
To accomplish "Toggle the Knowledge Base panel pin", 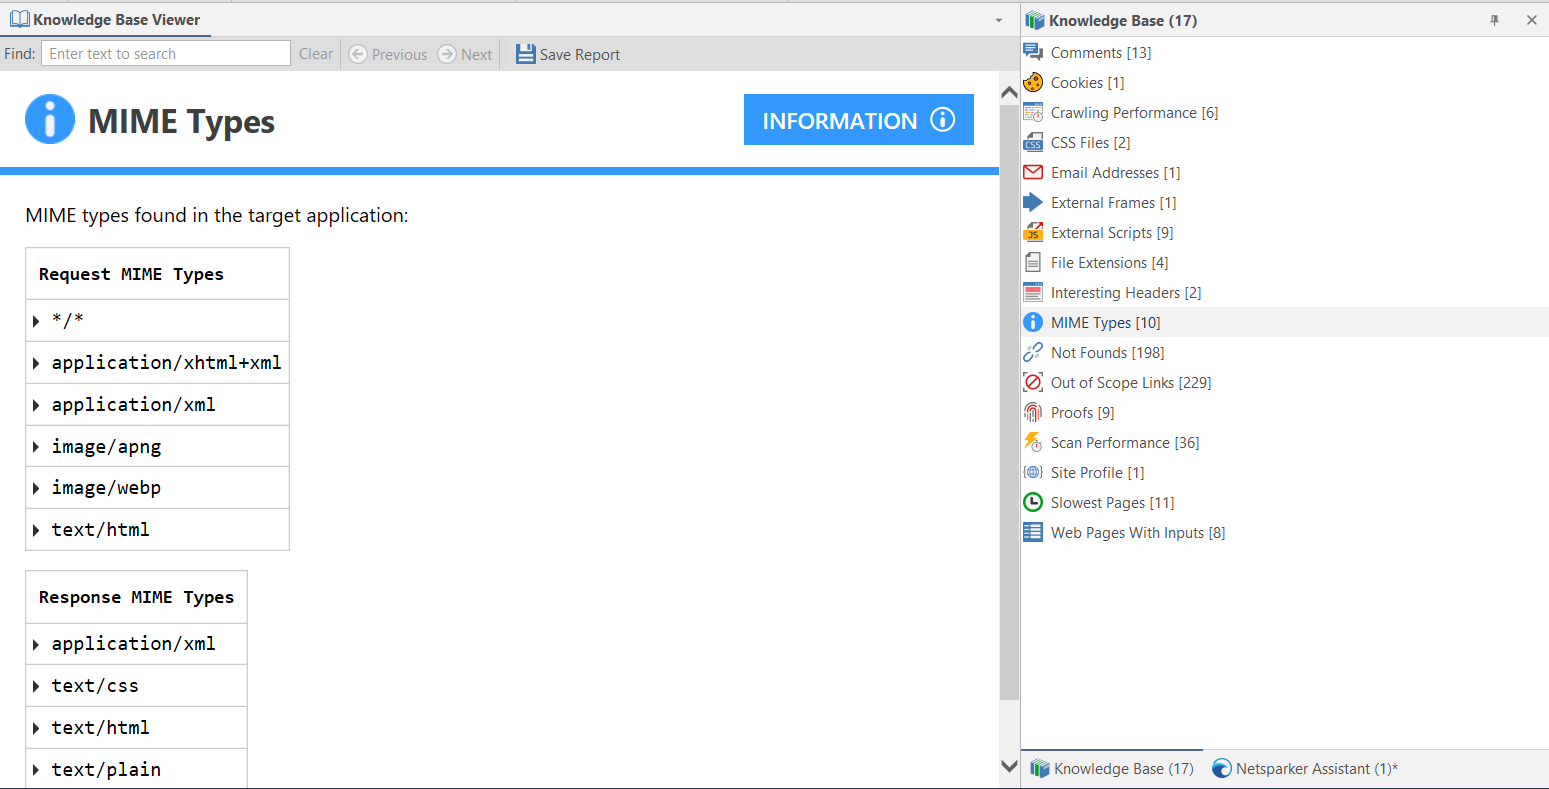I will (x=1494, y=19).
